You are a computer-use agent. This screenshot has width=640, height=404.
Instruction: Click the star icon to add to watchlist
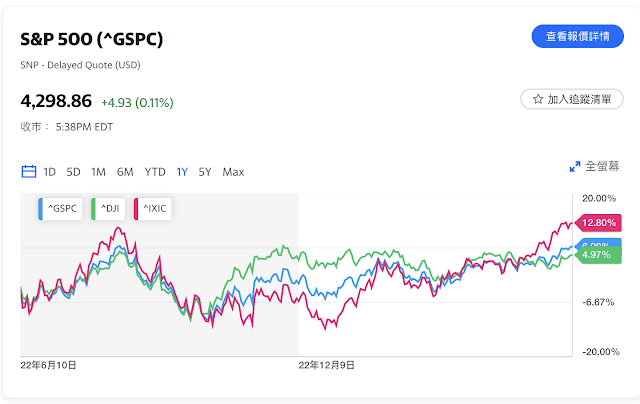pyautogui.click(x=538, y=100)
